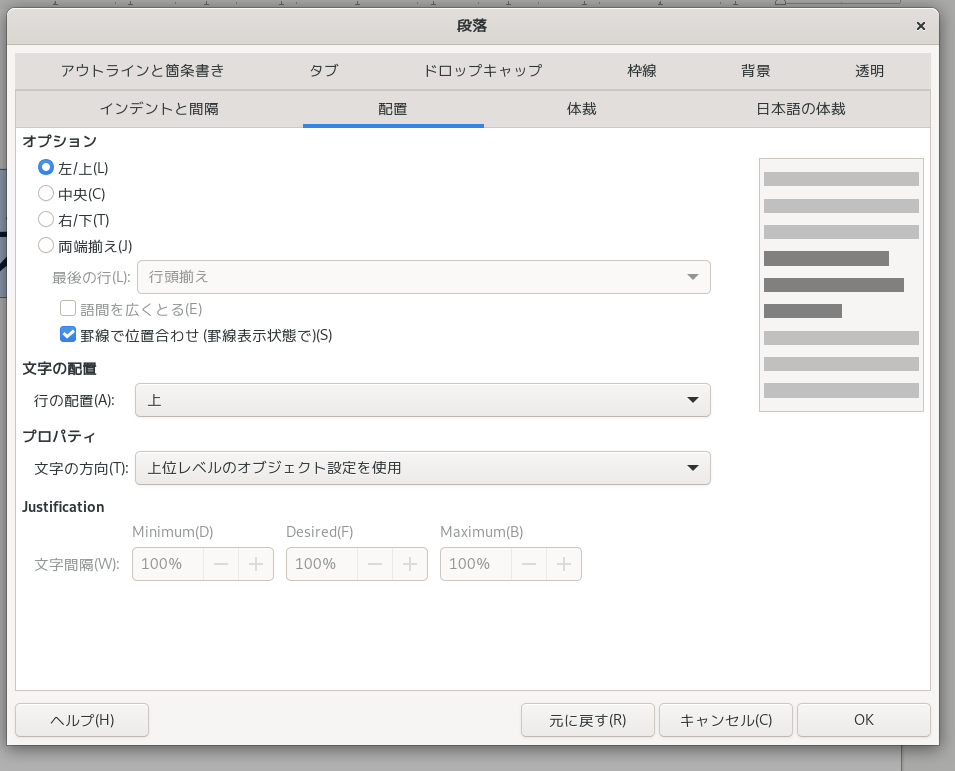Open the 行の配置(A) dropdown
This screenshot has width=955, height=771.
click(x=422, y=400)
